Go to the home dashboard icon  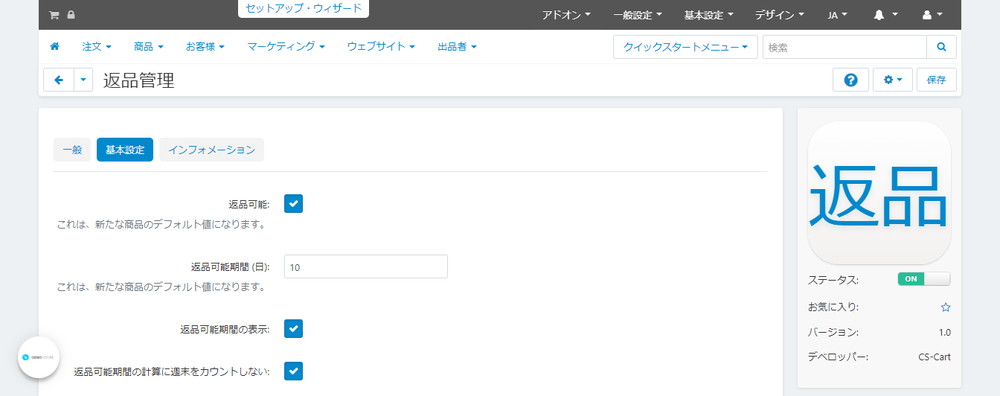pyautogui.click(x=55, y=47)
